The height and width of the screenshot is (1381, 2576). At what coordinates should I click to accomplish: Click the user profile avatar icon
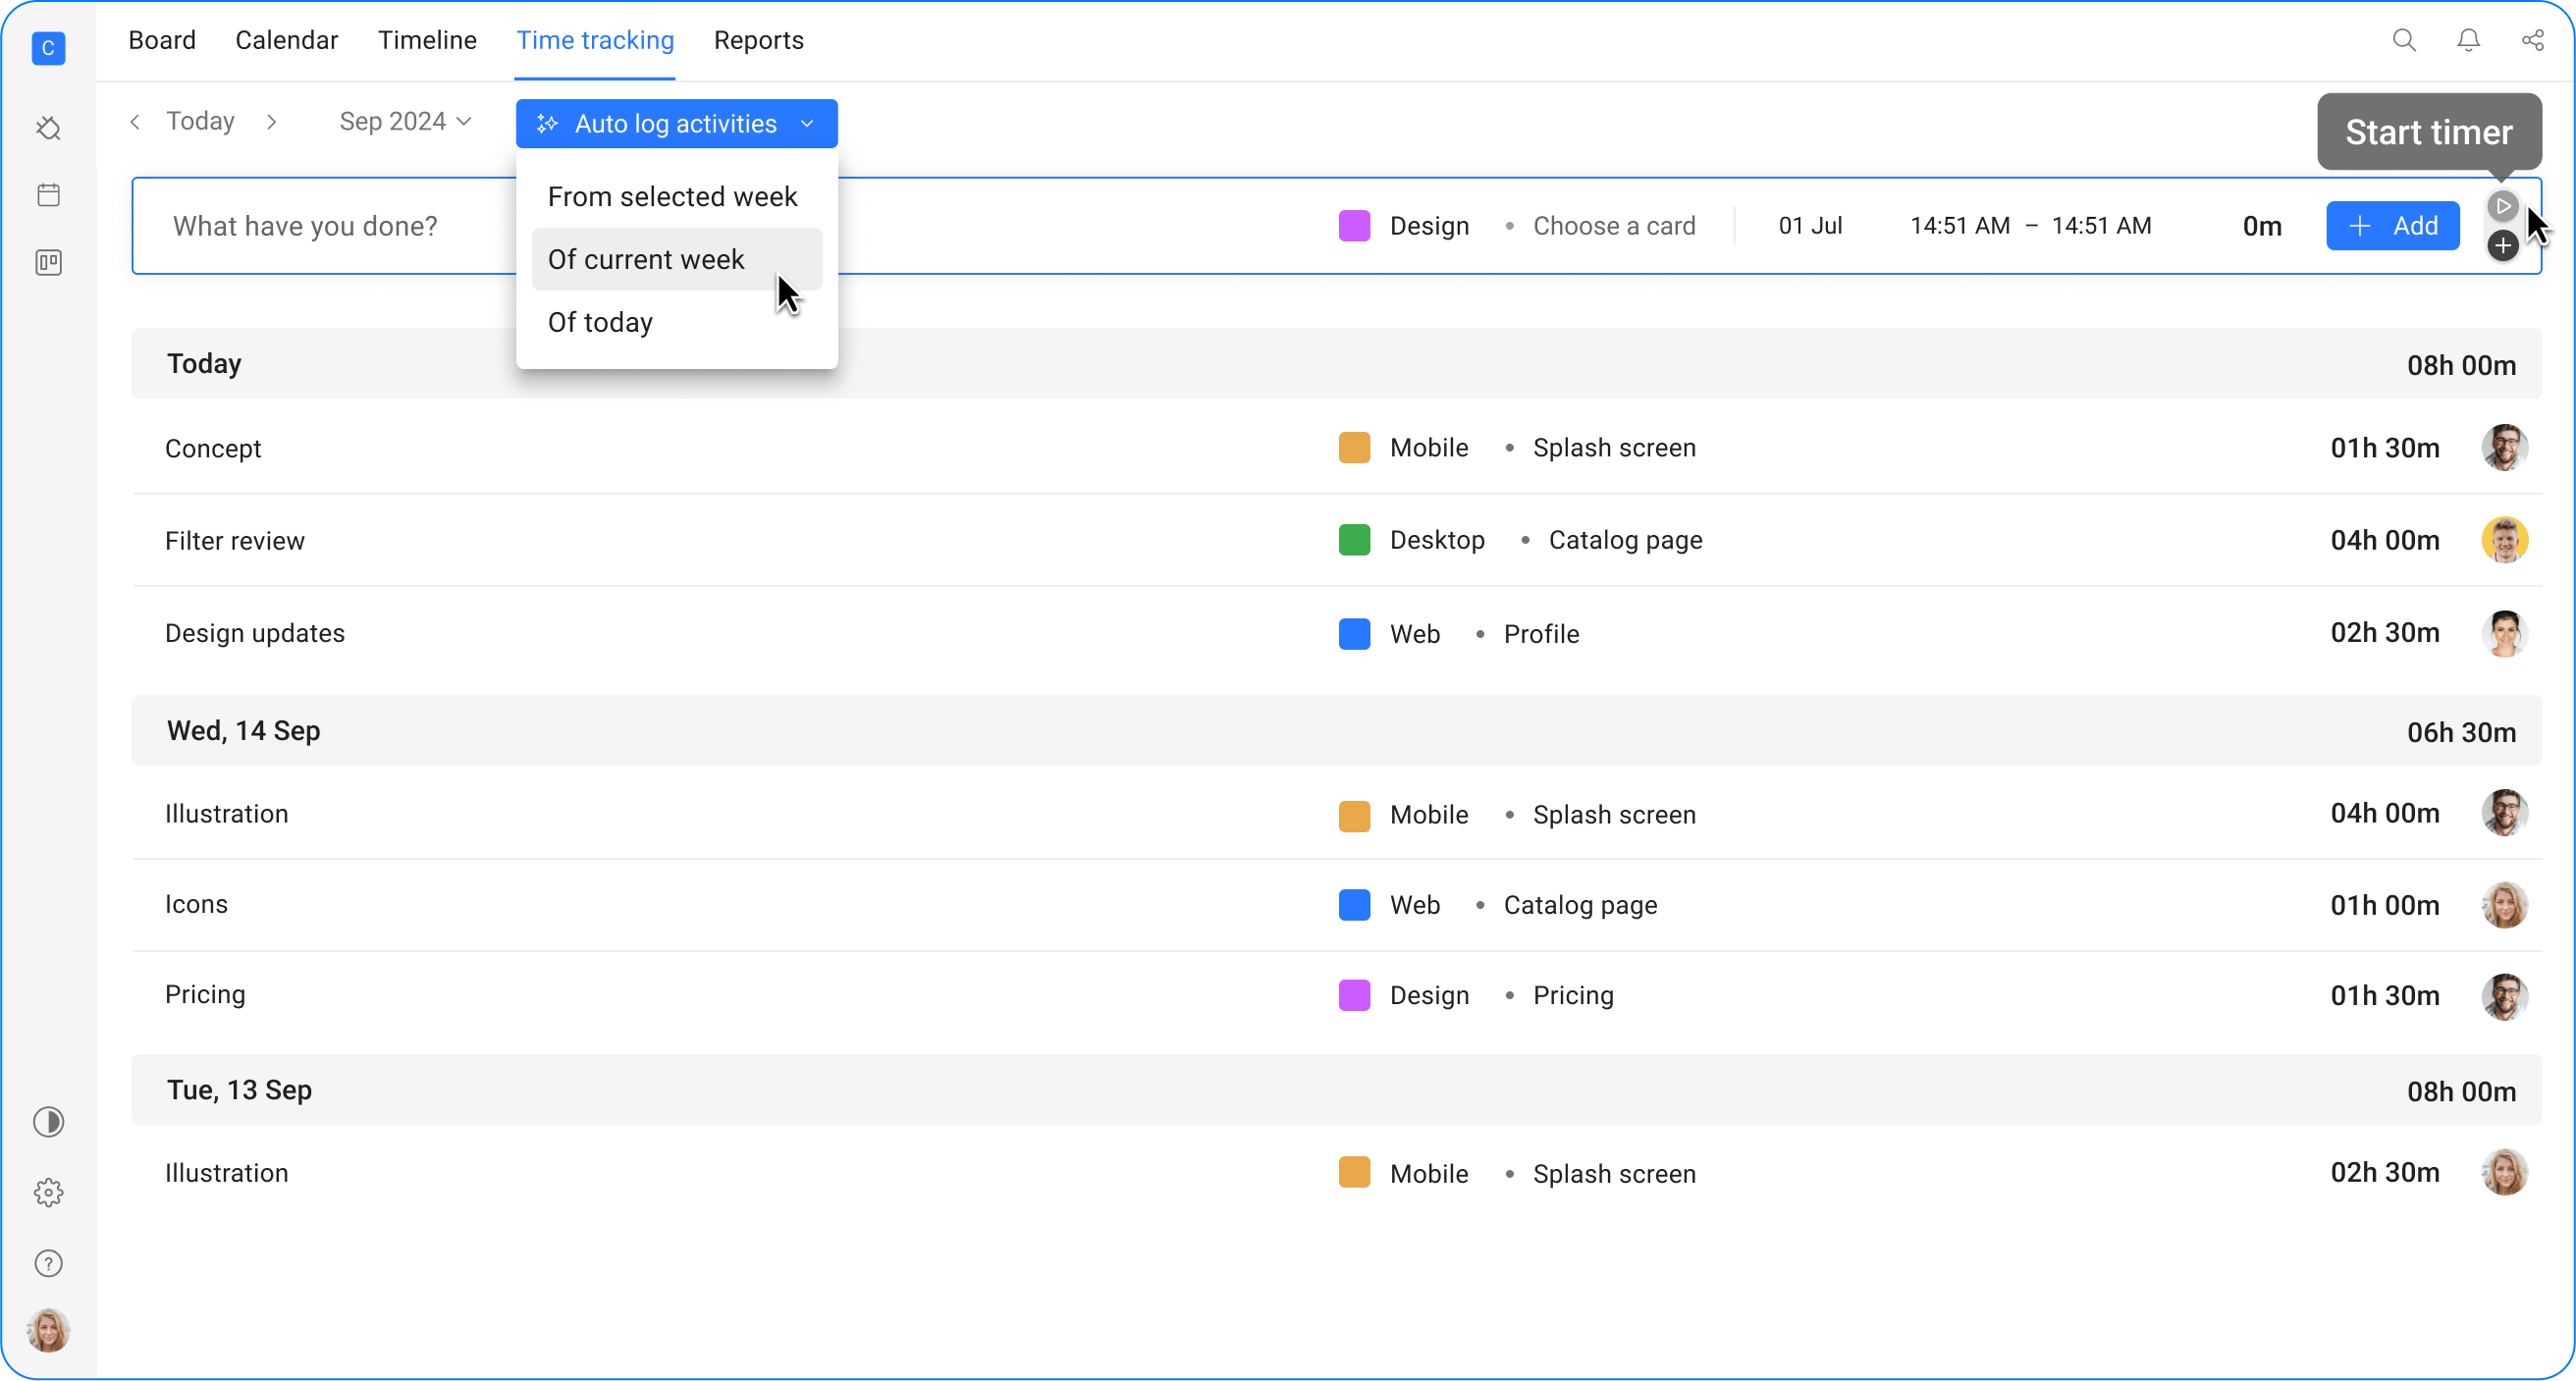click(x=48, y=1330)
